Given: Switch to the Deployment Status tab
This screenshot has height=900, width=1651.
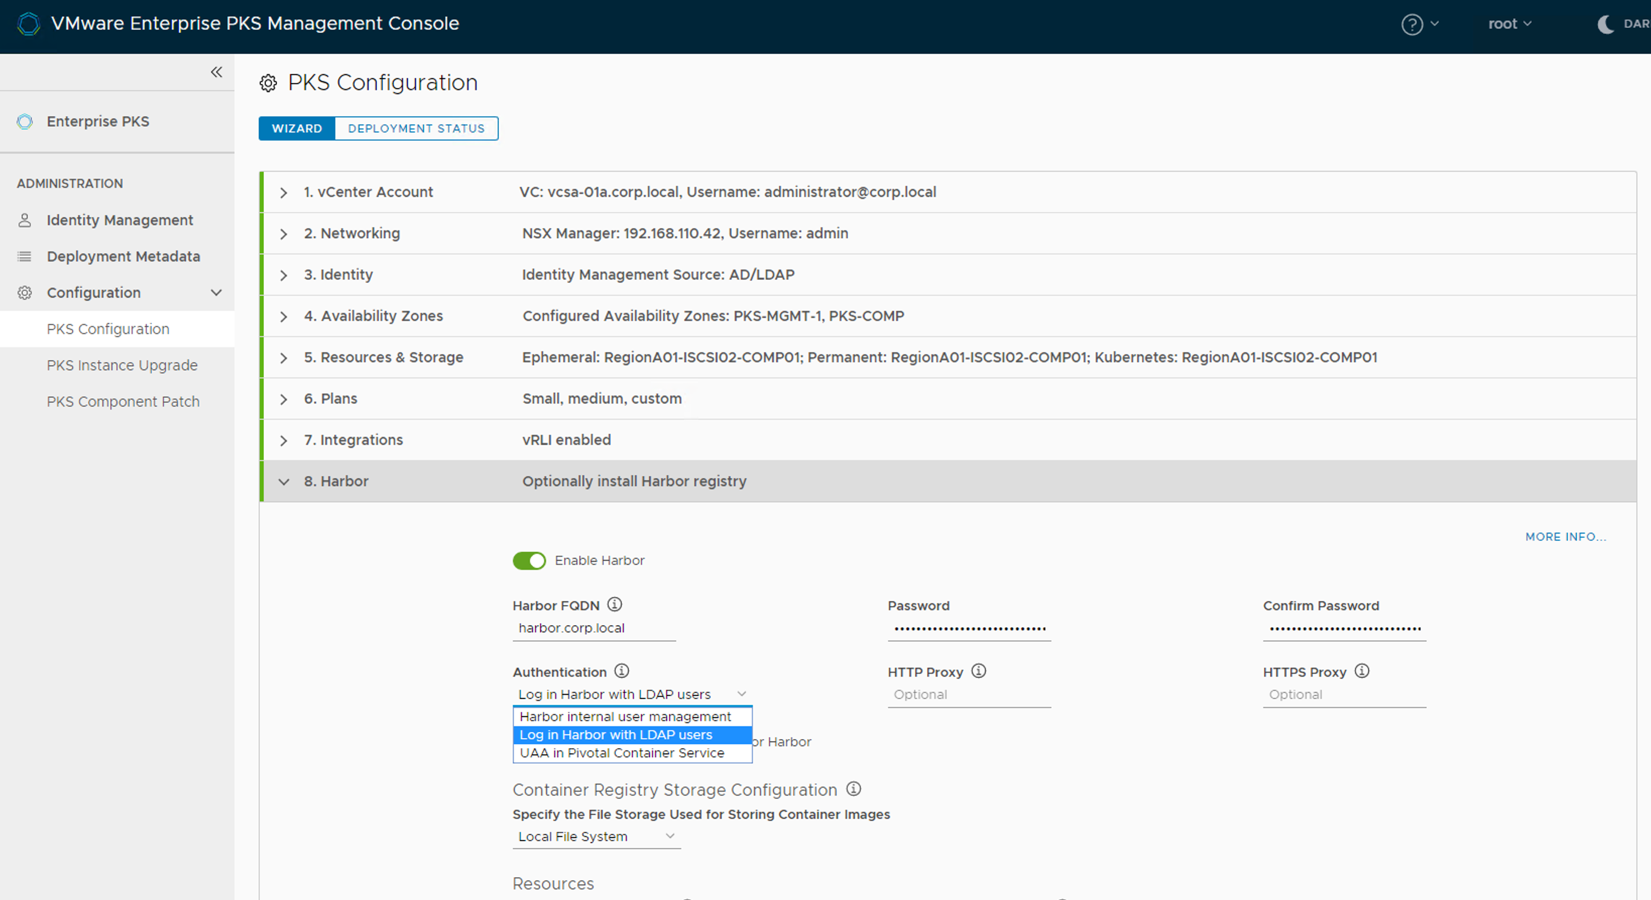Looking at the screenshot, I should coord(416,128).
